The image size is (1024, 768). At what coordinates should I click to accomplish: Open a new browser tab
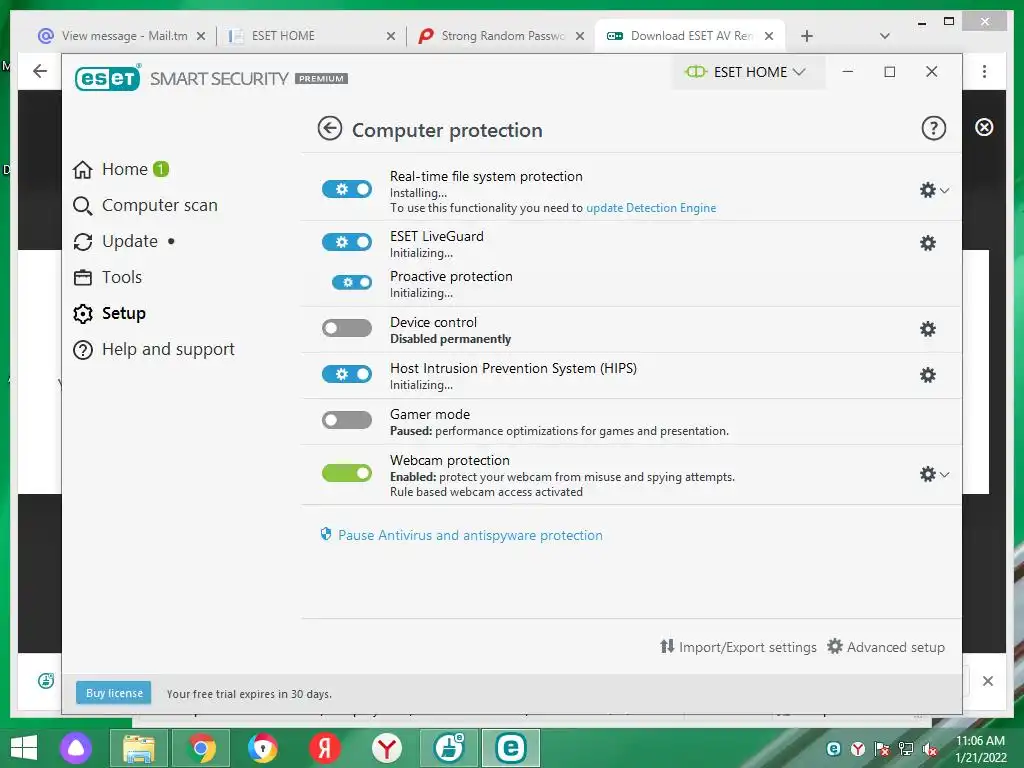(x=807, y=36)
